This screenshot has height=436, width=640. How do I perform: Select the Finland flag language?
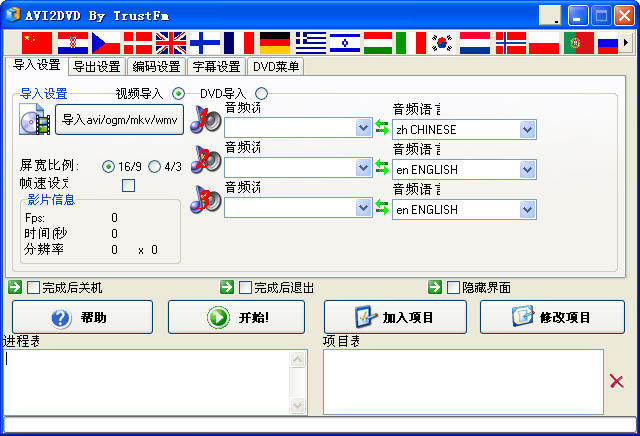pyautogui.click(x=205, y=43)
